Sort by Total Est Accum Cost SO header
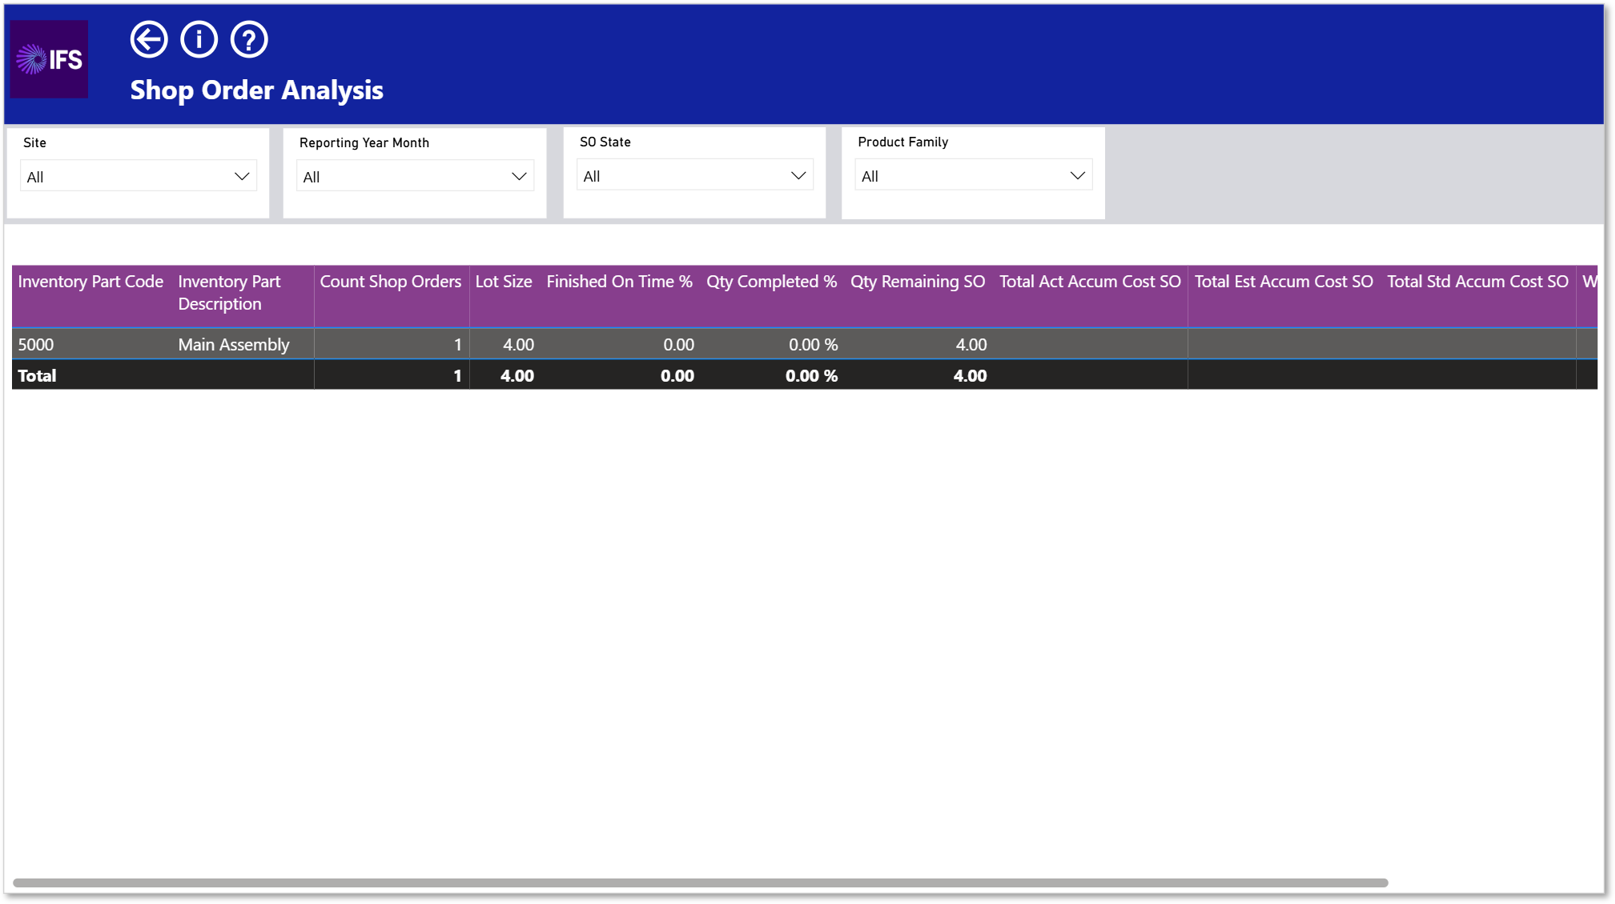This screenshot has width=1615, height=904. pos(1283,282)
